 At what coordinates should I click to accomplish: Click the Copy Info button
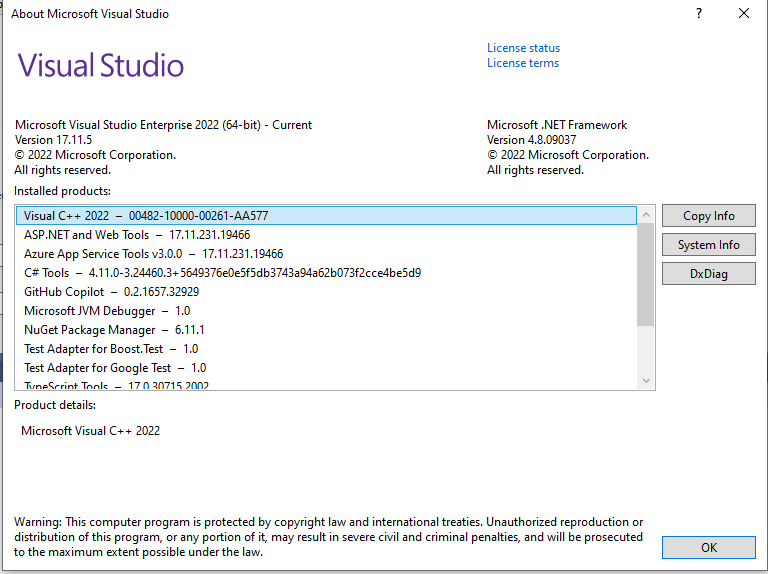[x=709, y=216]
